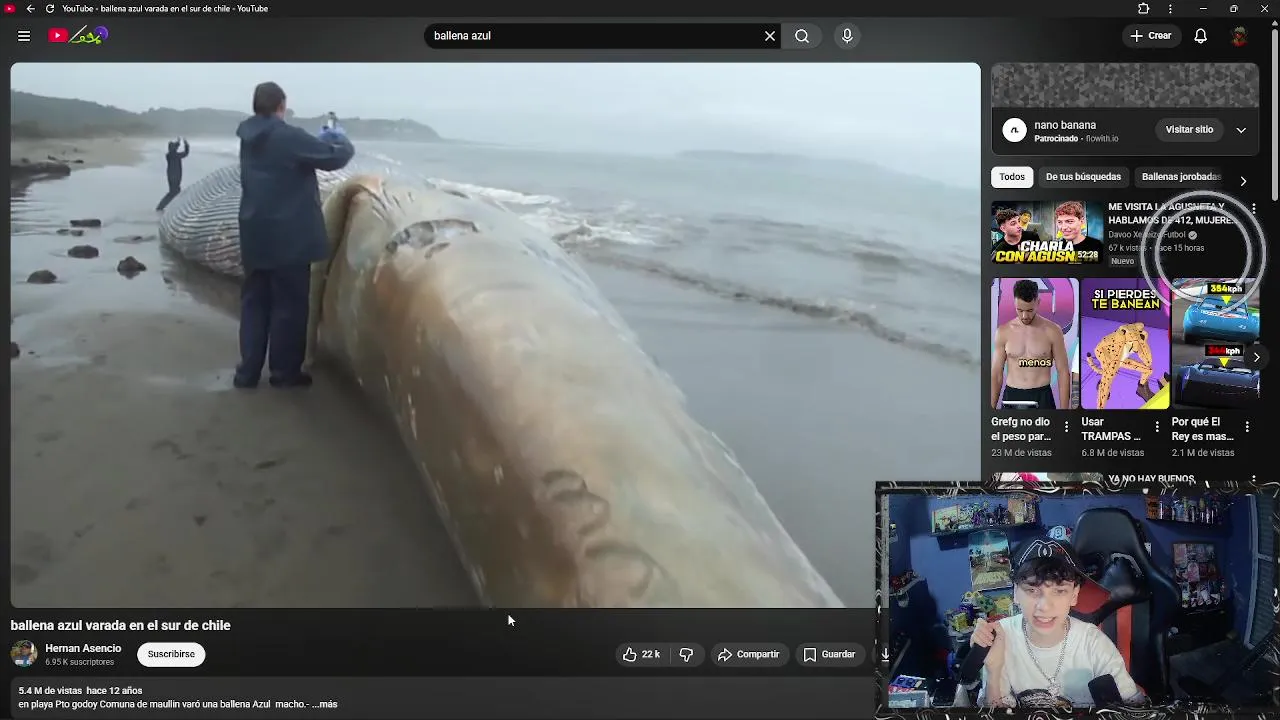Viewport: 1280px width, 720px height.
Task: Open the 'ME VISITA LA AGUSNETA' video title
Action: 1172,213
